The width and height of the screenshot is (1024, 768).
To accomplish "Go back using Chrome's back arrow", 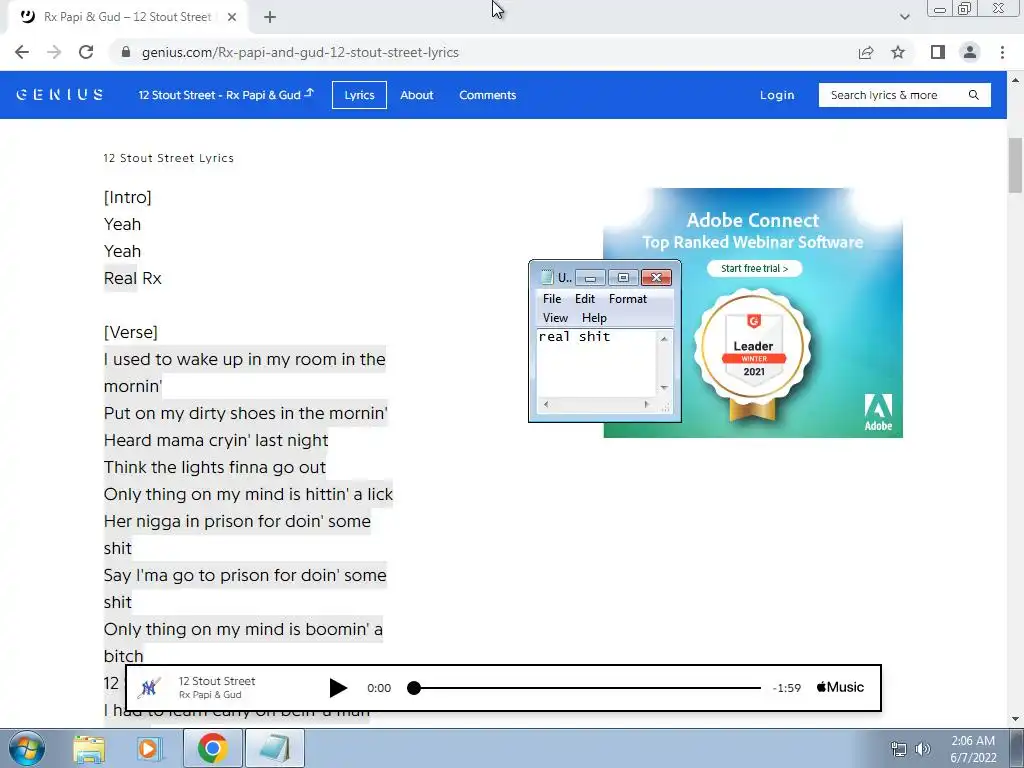I will [22, 52].
